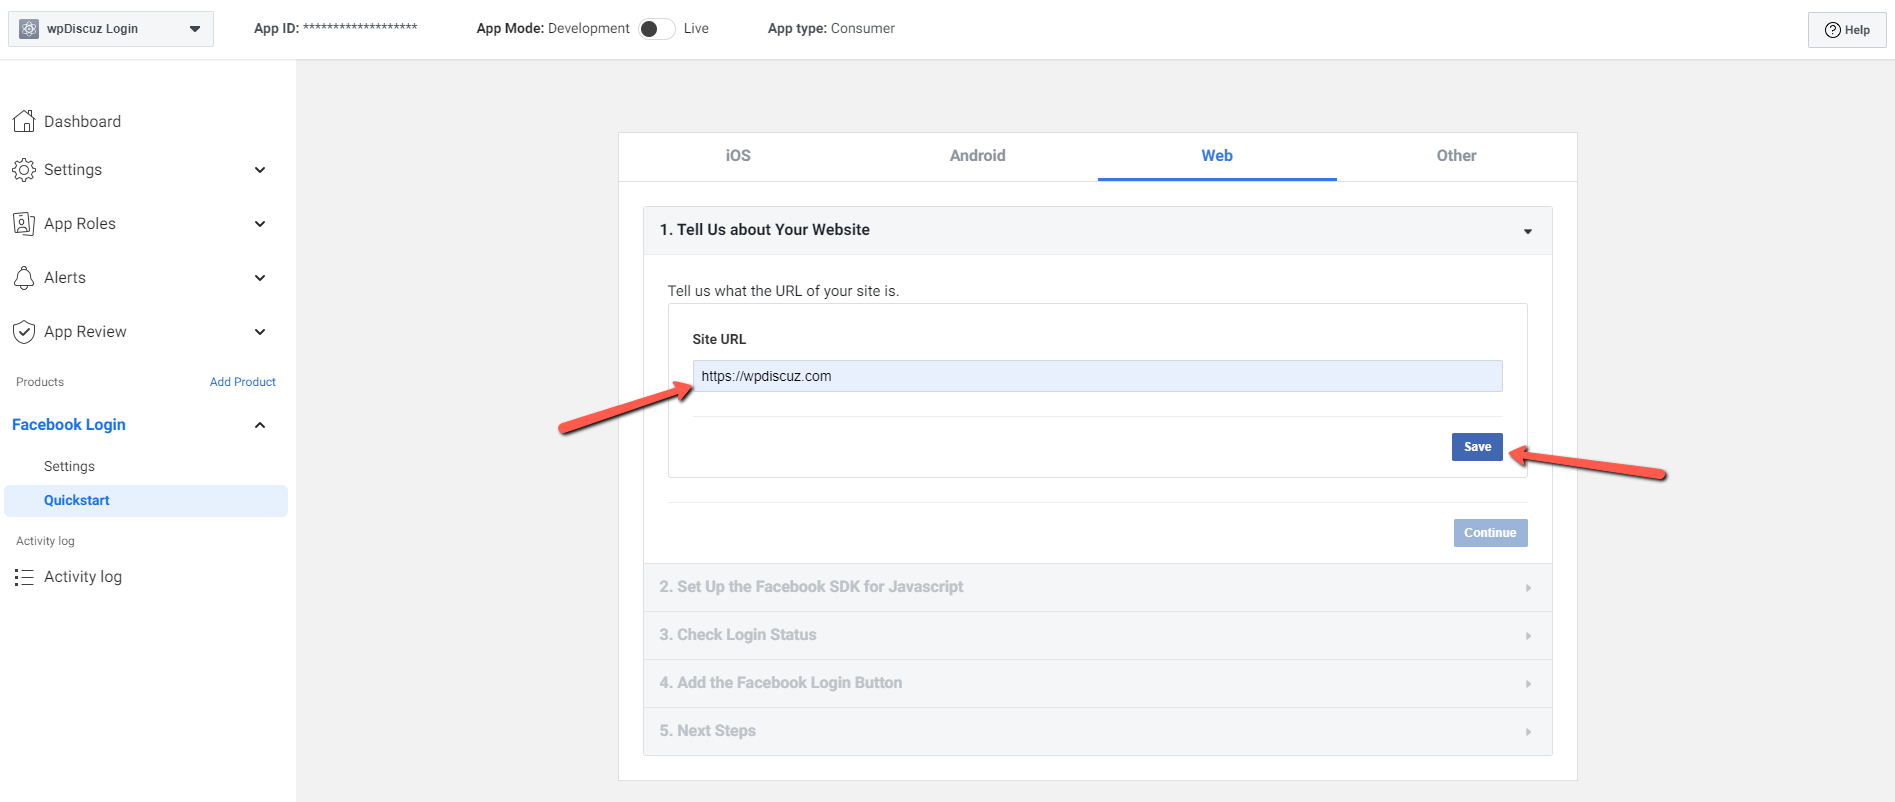1895x802 pixels.
Task: Click the Site URL input field
Action: pyautogui.click(x=1097, y=376)
